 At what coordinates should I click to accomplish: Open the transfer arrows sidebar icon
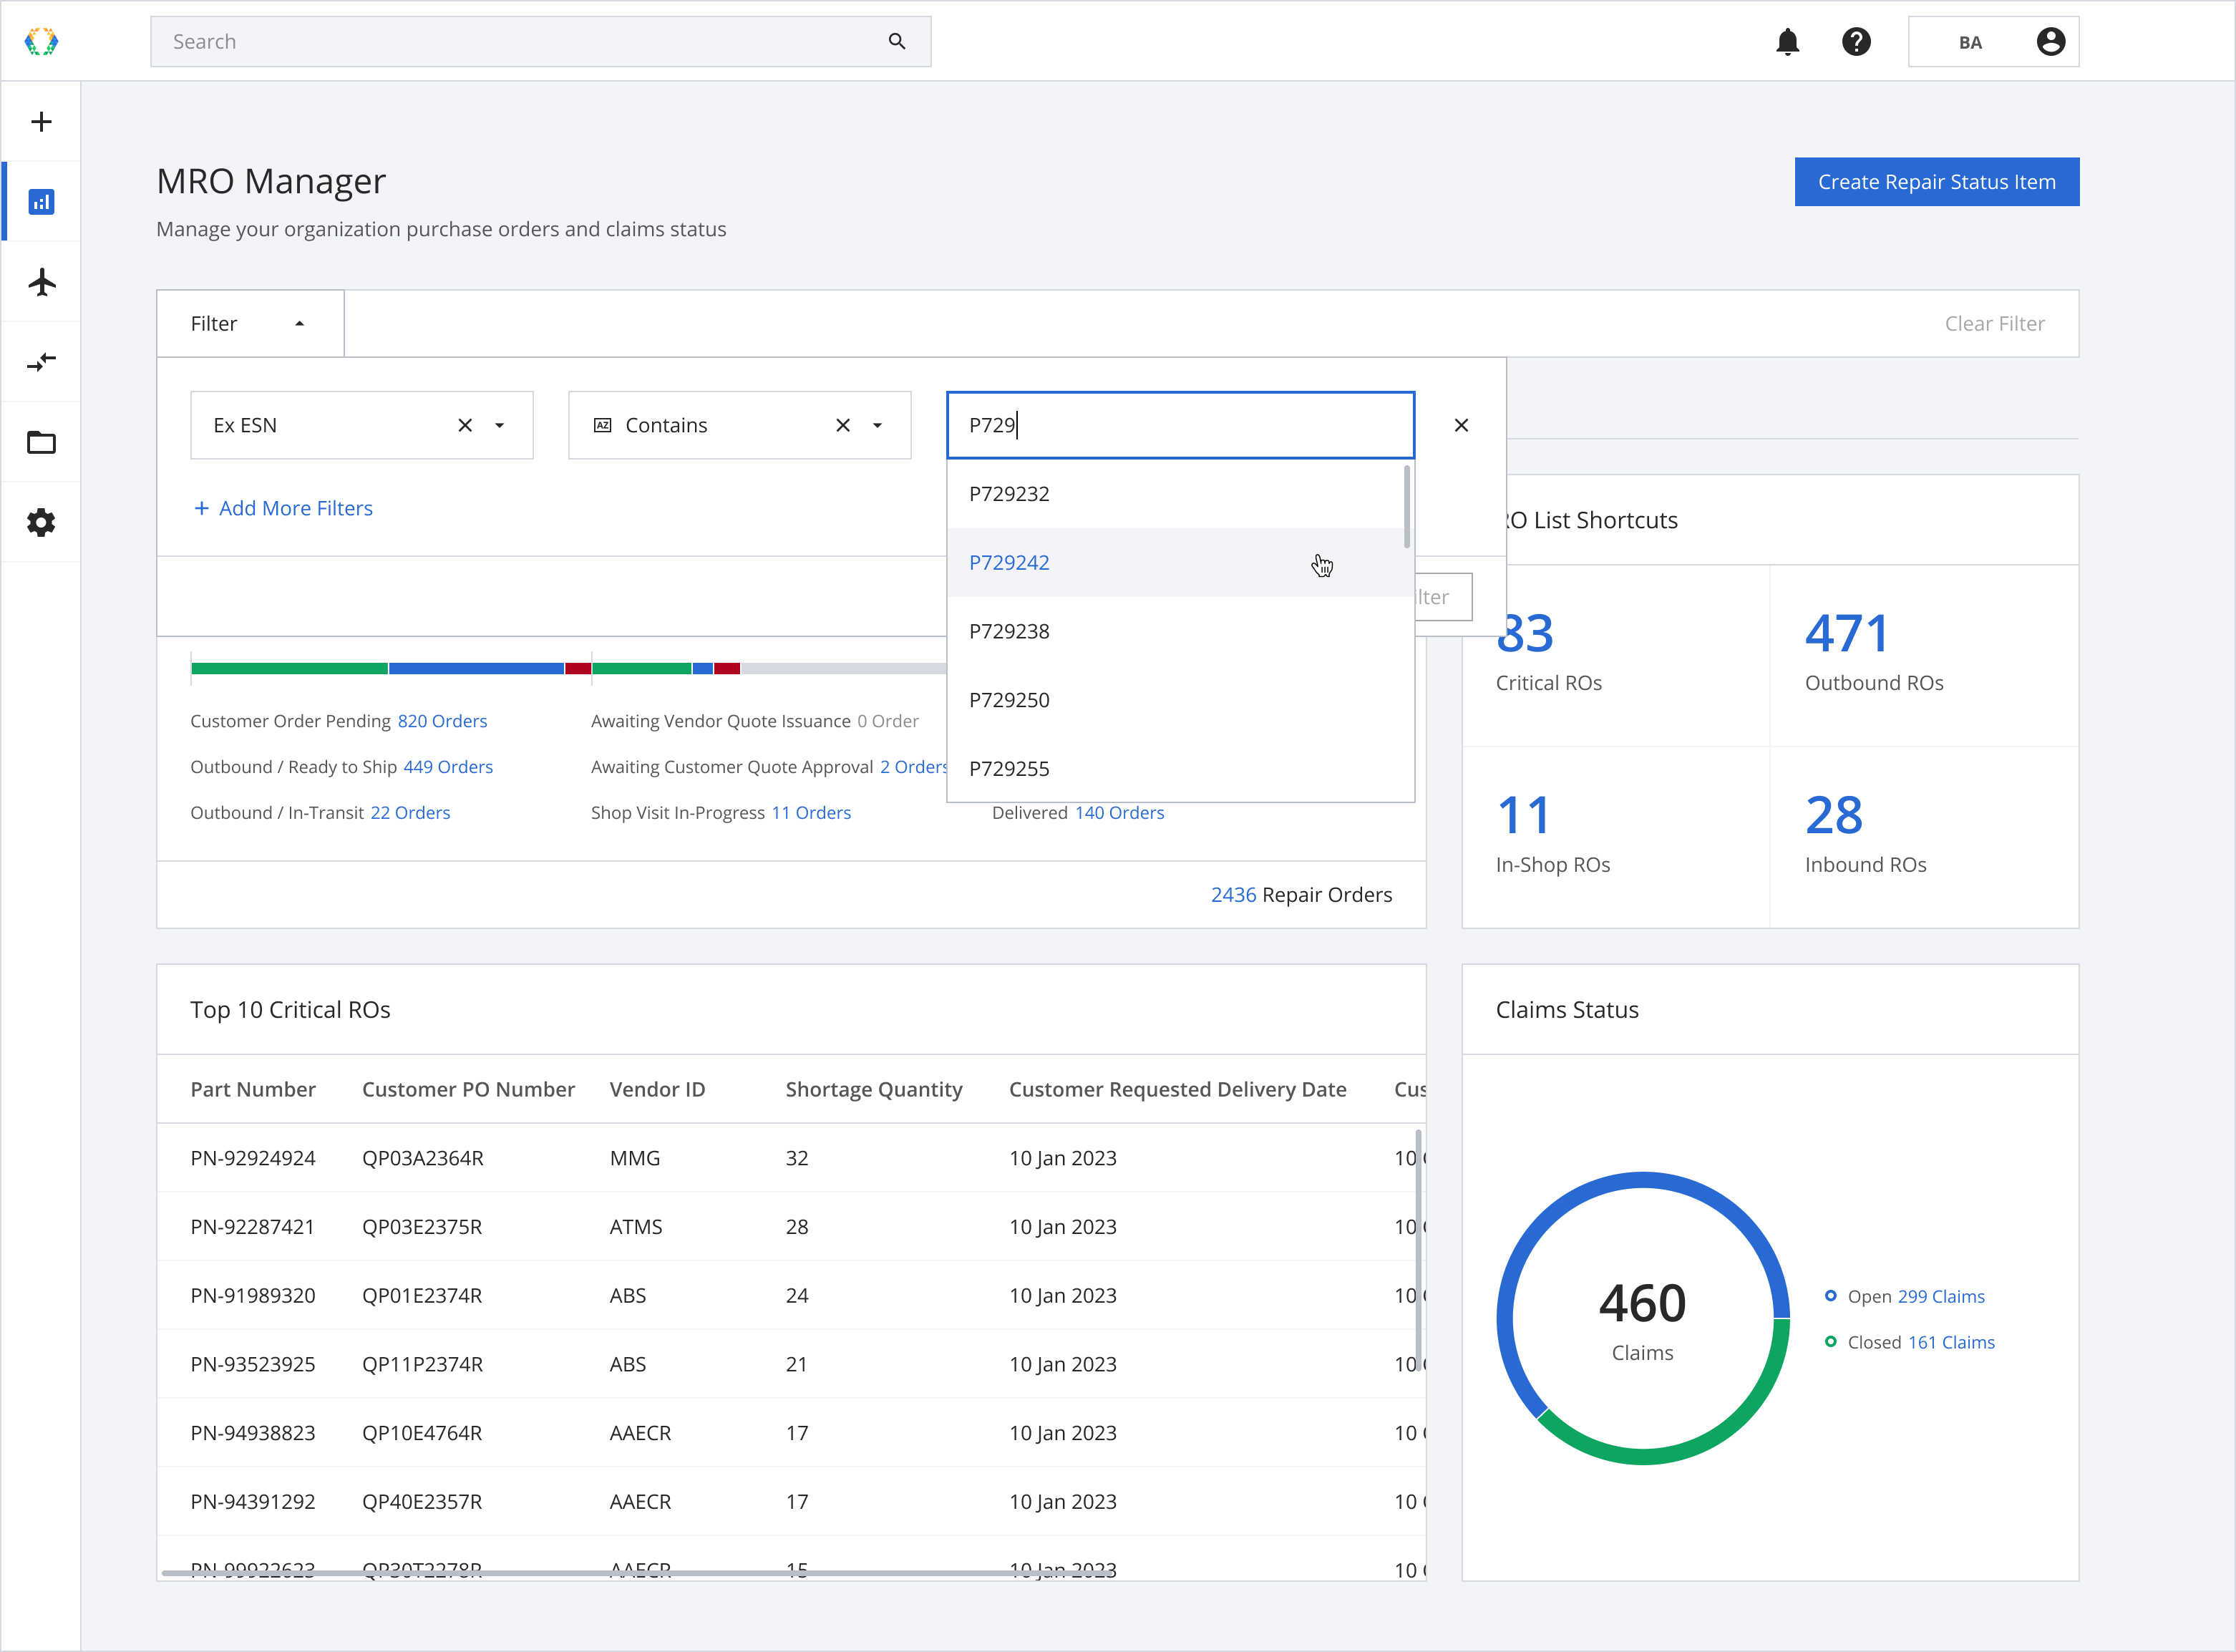coord(41,362)
